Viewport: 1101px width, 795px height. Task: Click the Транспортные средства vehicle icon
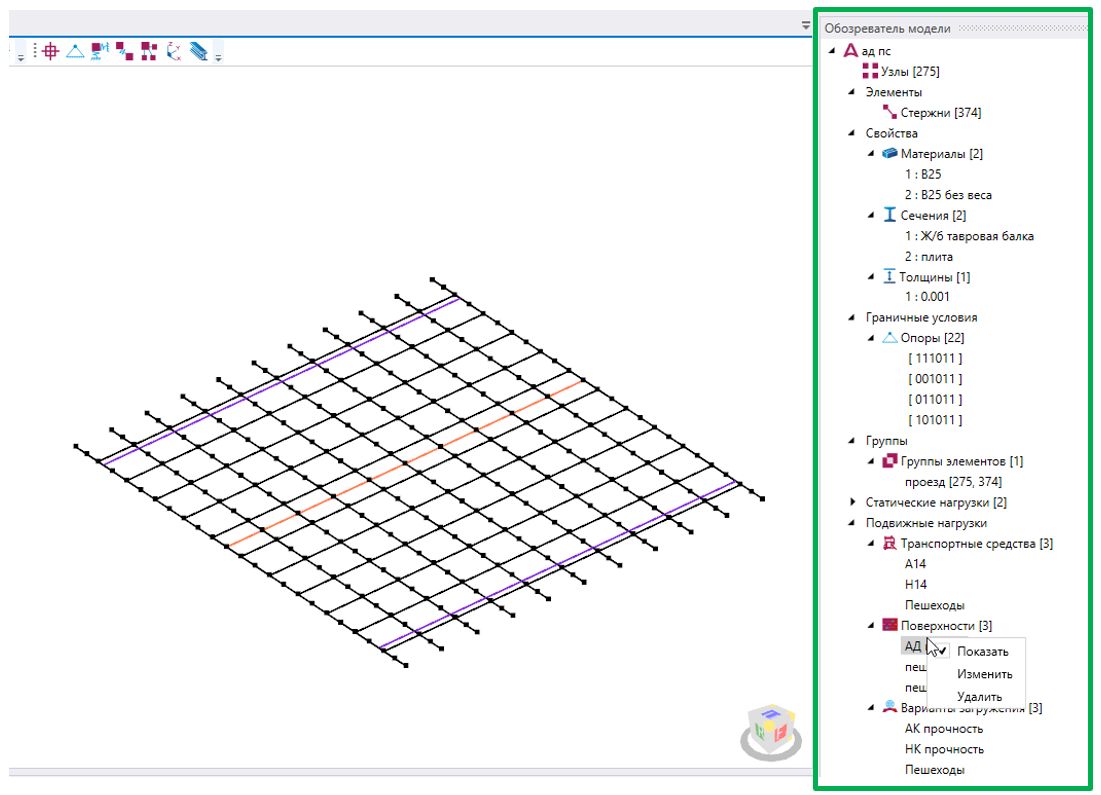890,543
